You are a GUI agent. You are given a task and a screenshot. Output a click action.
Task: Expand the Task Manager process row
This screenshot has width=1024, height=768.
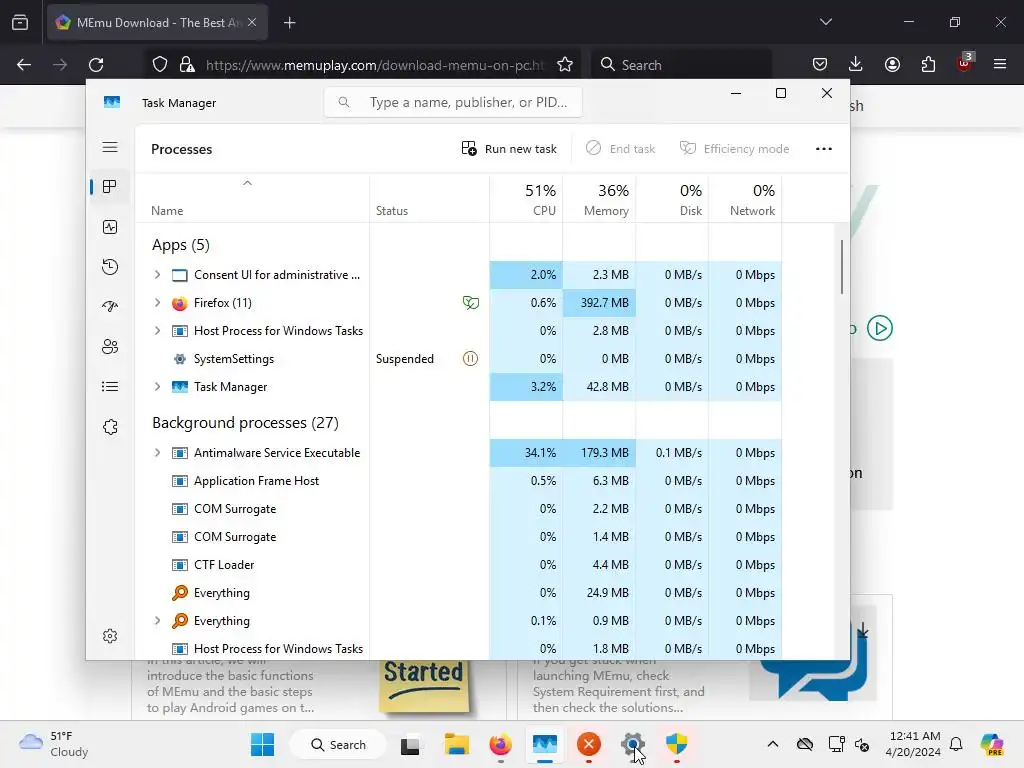pyautogui.click(x=157, y=387)
